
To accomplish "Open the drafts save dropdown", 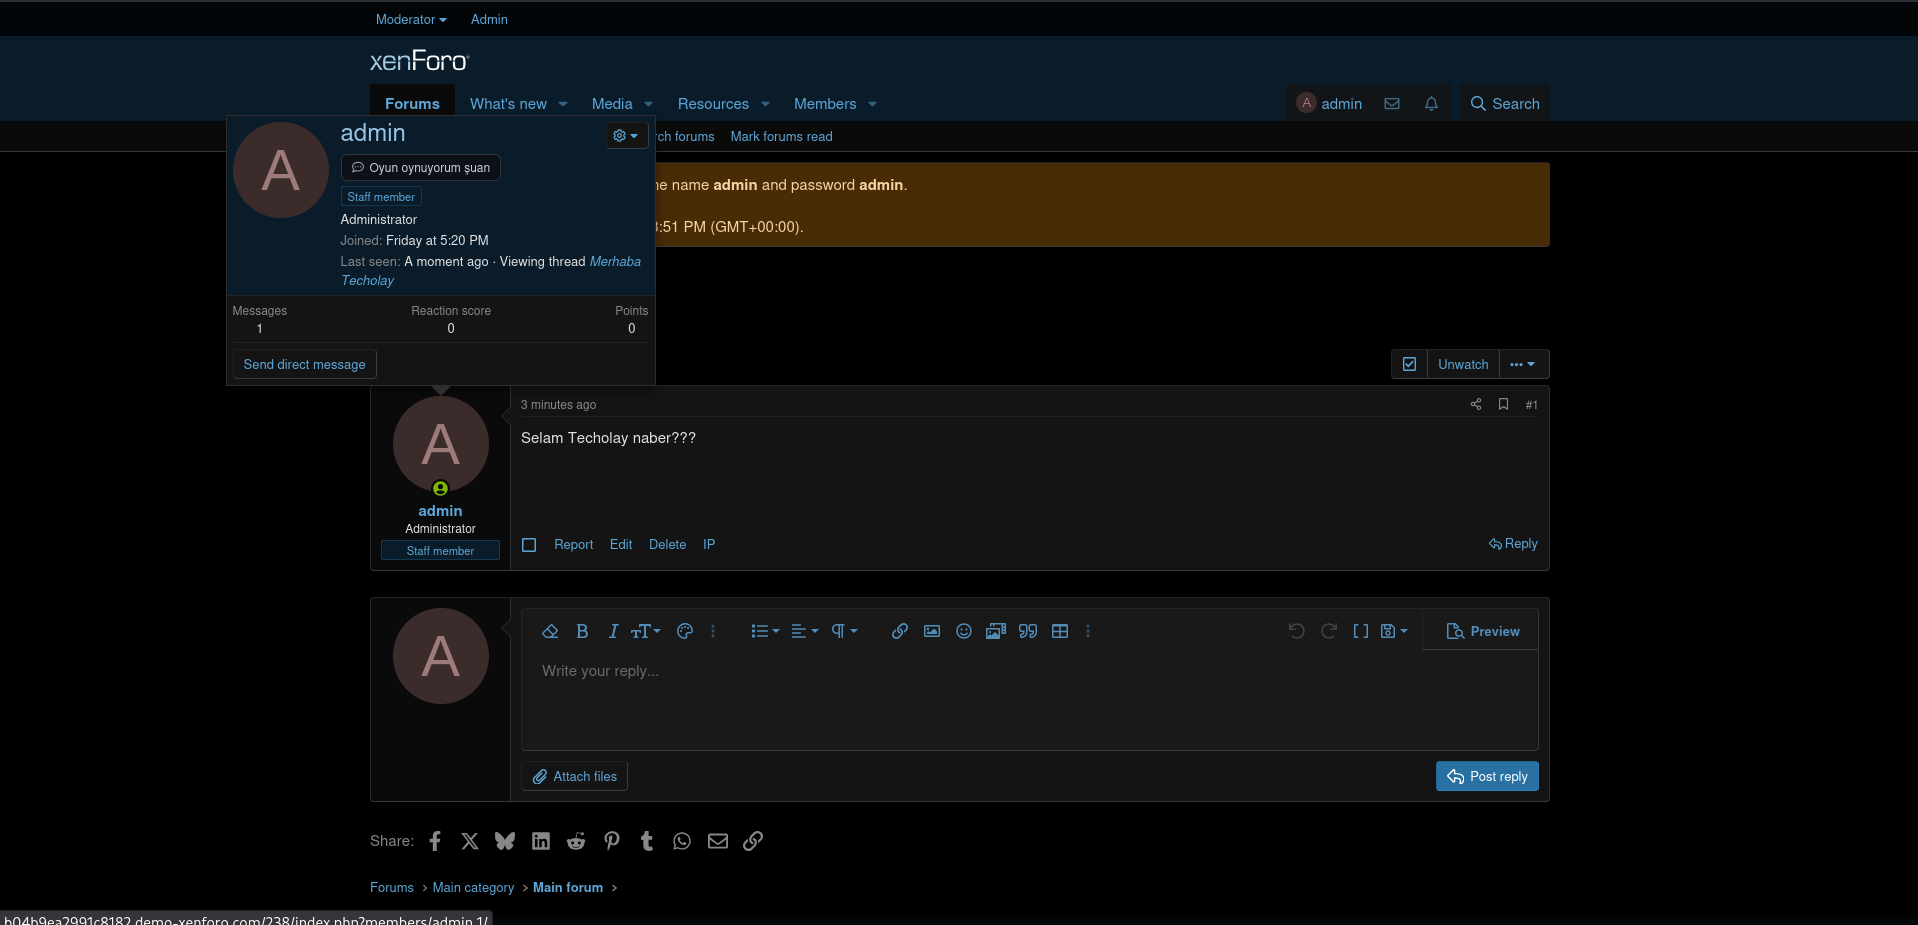I will 1394,631.
